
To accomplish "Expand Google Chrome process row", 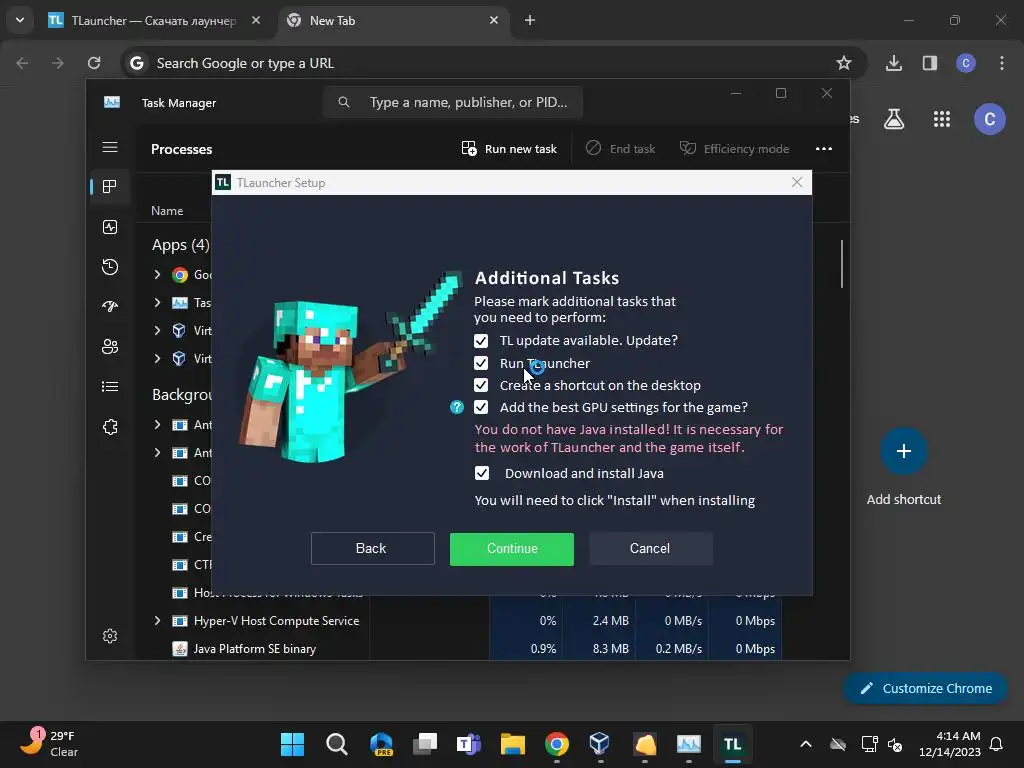I will 157,275.
